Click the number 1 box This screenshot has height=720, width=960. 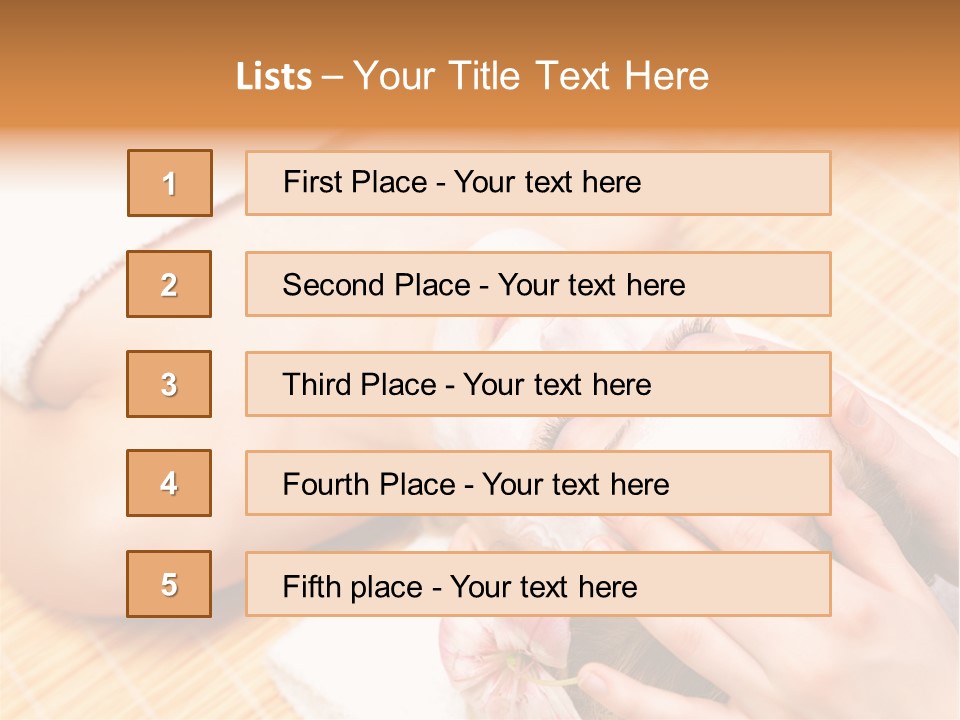170,183
